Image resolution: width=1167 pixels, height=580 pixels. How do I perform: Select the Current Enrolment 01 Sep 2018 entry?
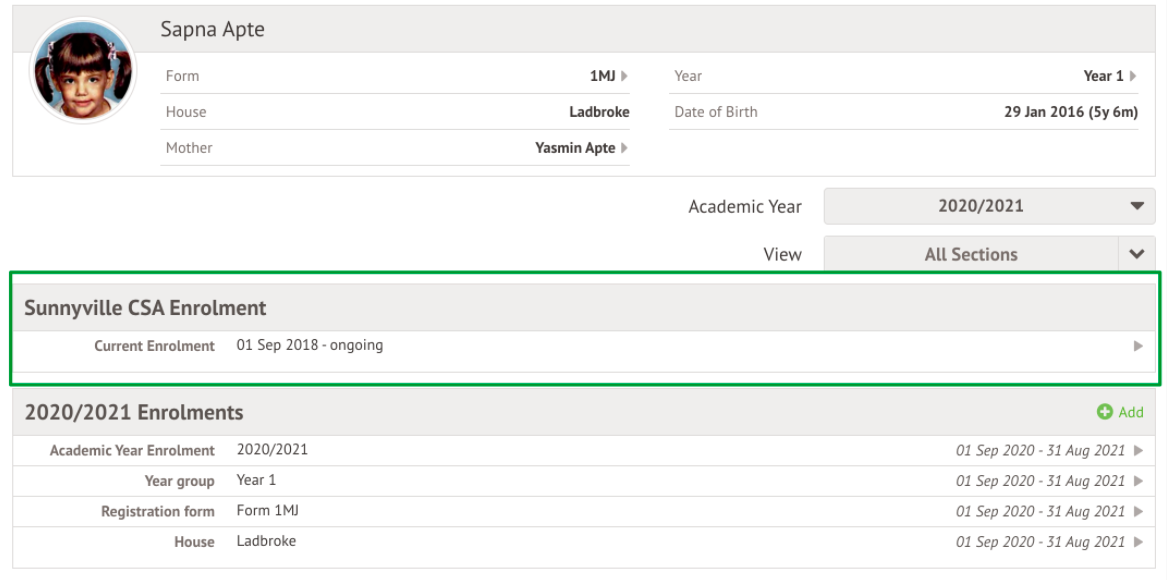[x=310, y=346]
